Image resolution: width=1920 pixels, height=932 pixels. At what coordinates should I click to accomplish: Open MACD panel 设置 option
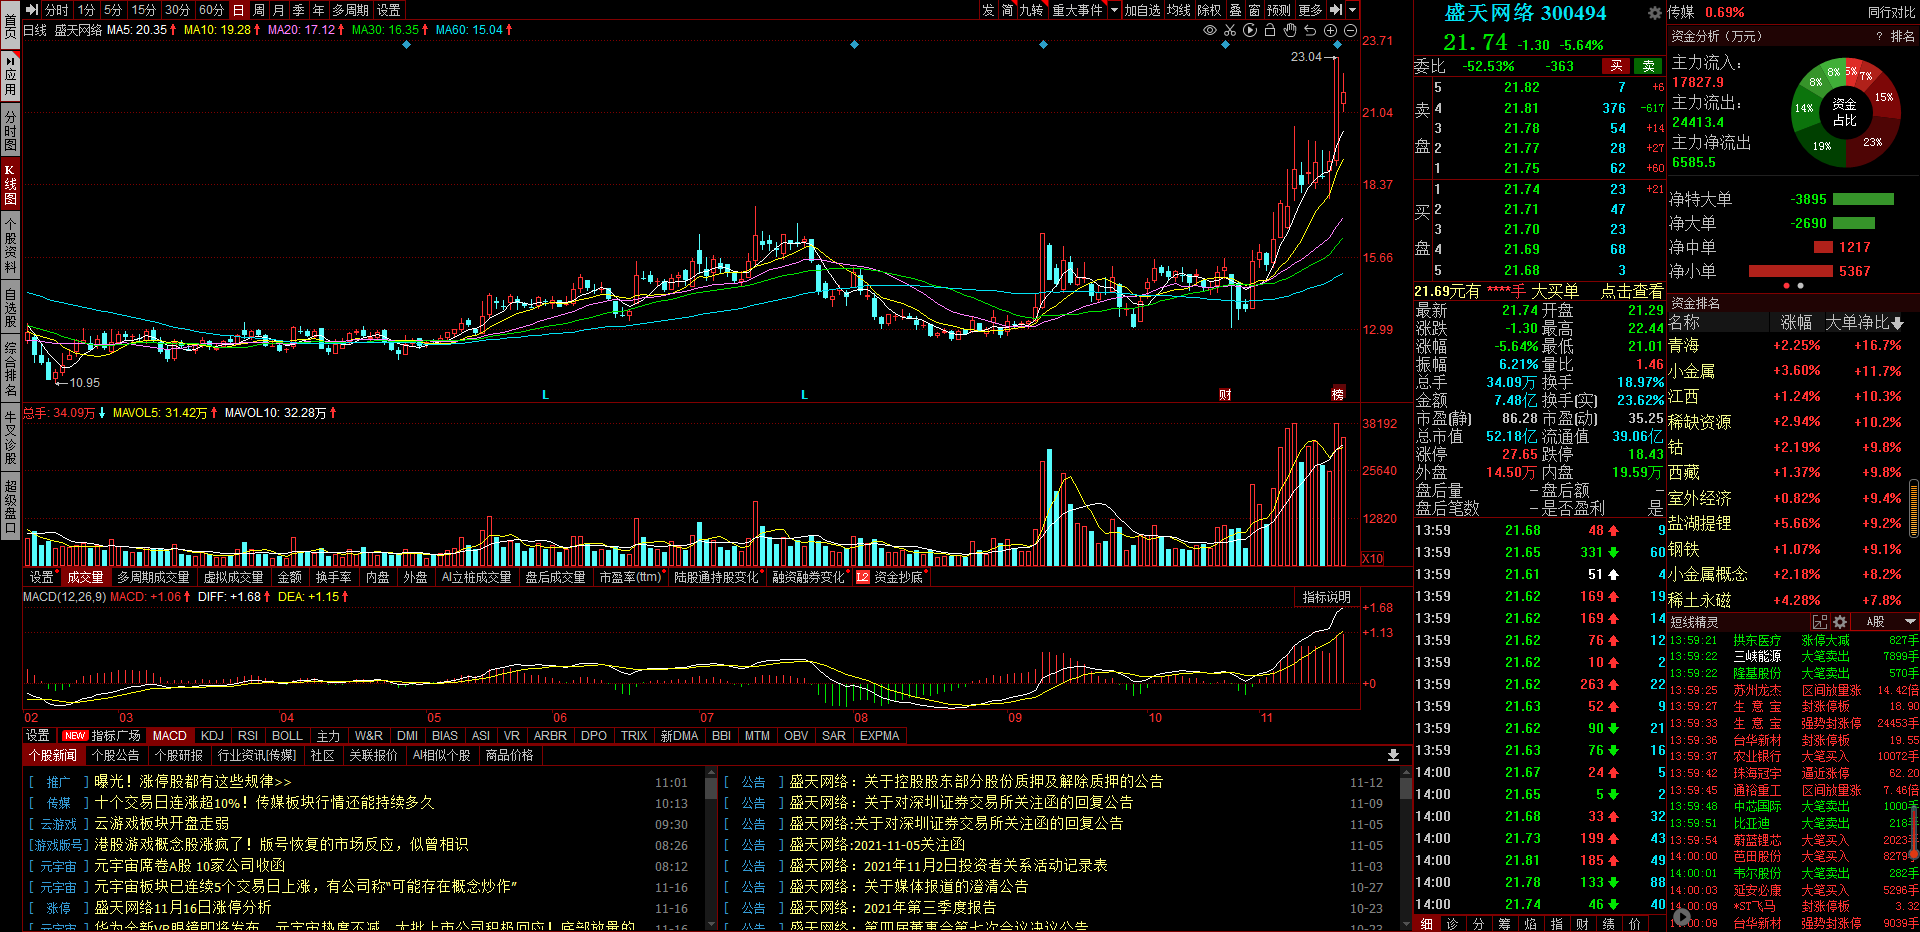click(x=37, y=735)
